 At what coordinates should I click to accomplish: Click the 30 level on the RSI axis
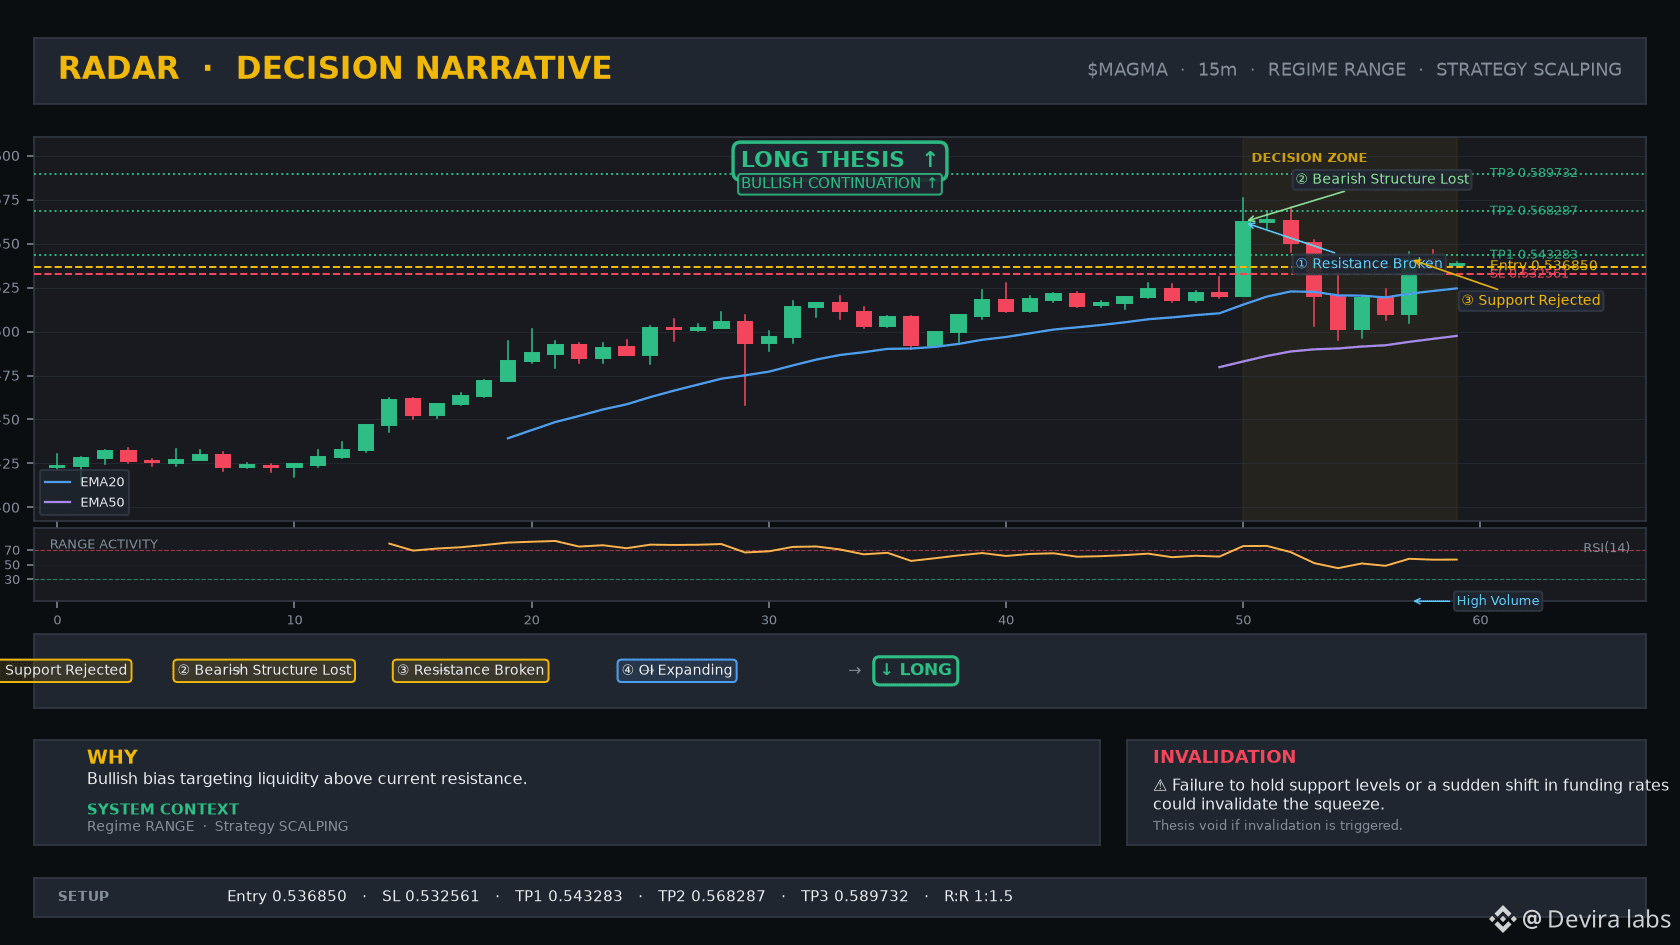pyautogui.click(x=12, y=580)
